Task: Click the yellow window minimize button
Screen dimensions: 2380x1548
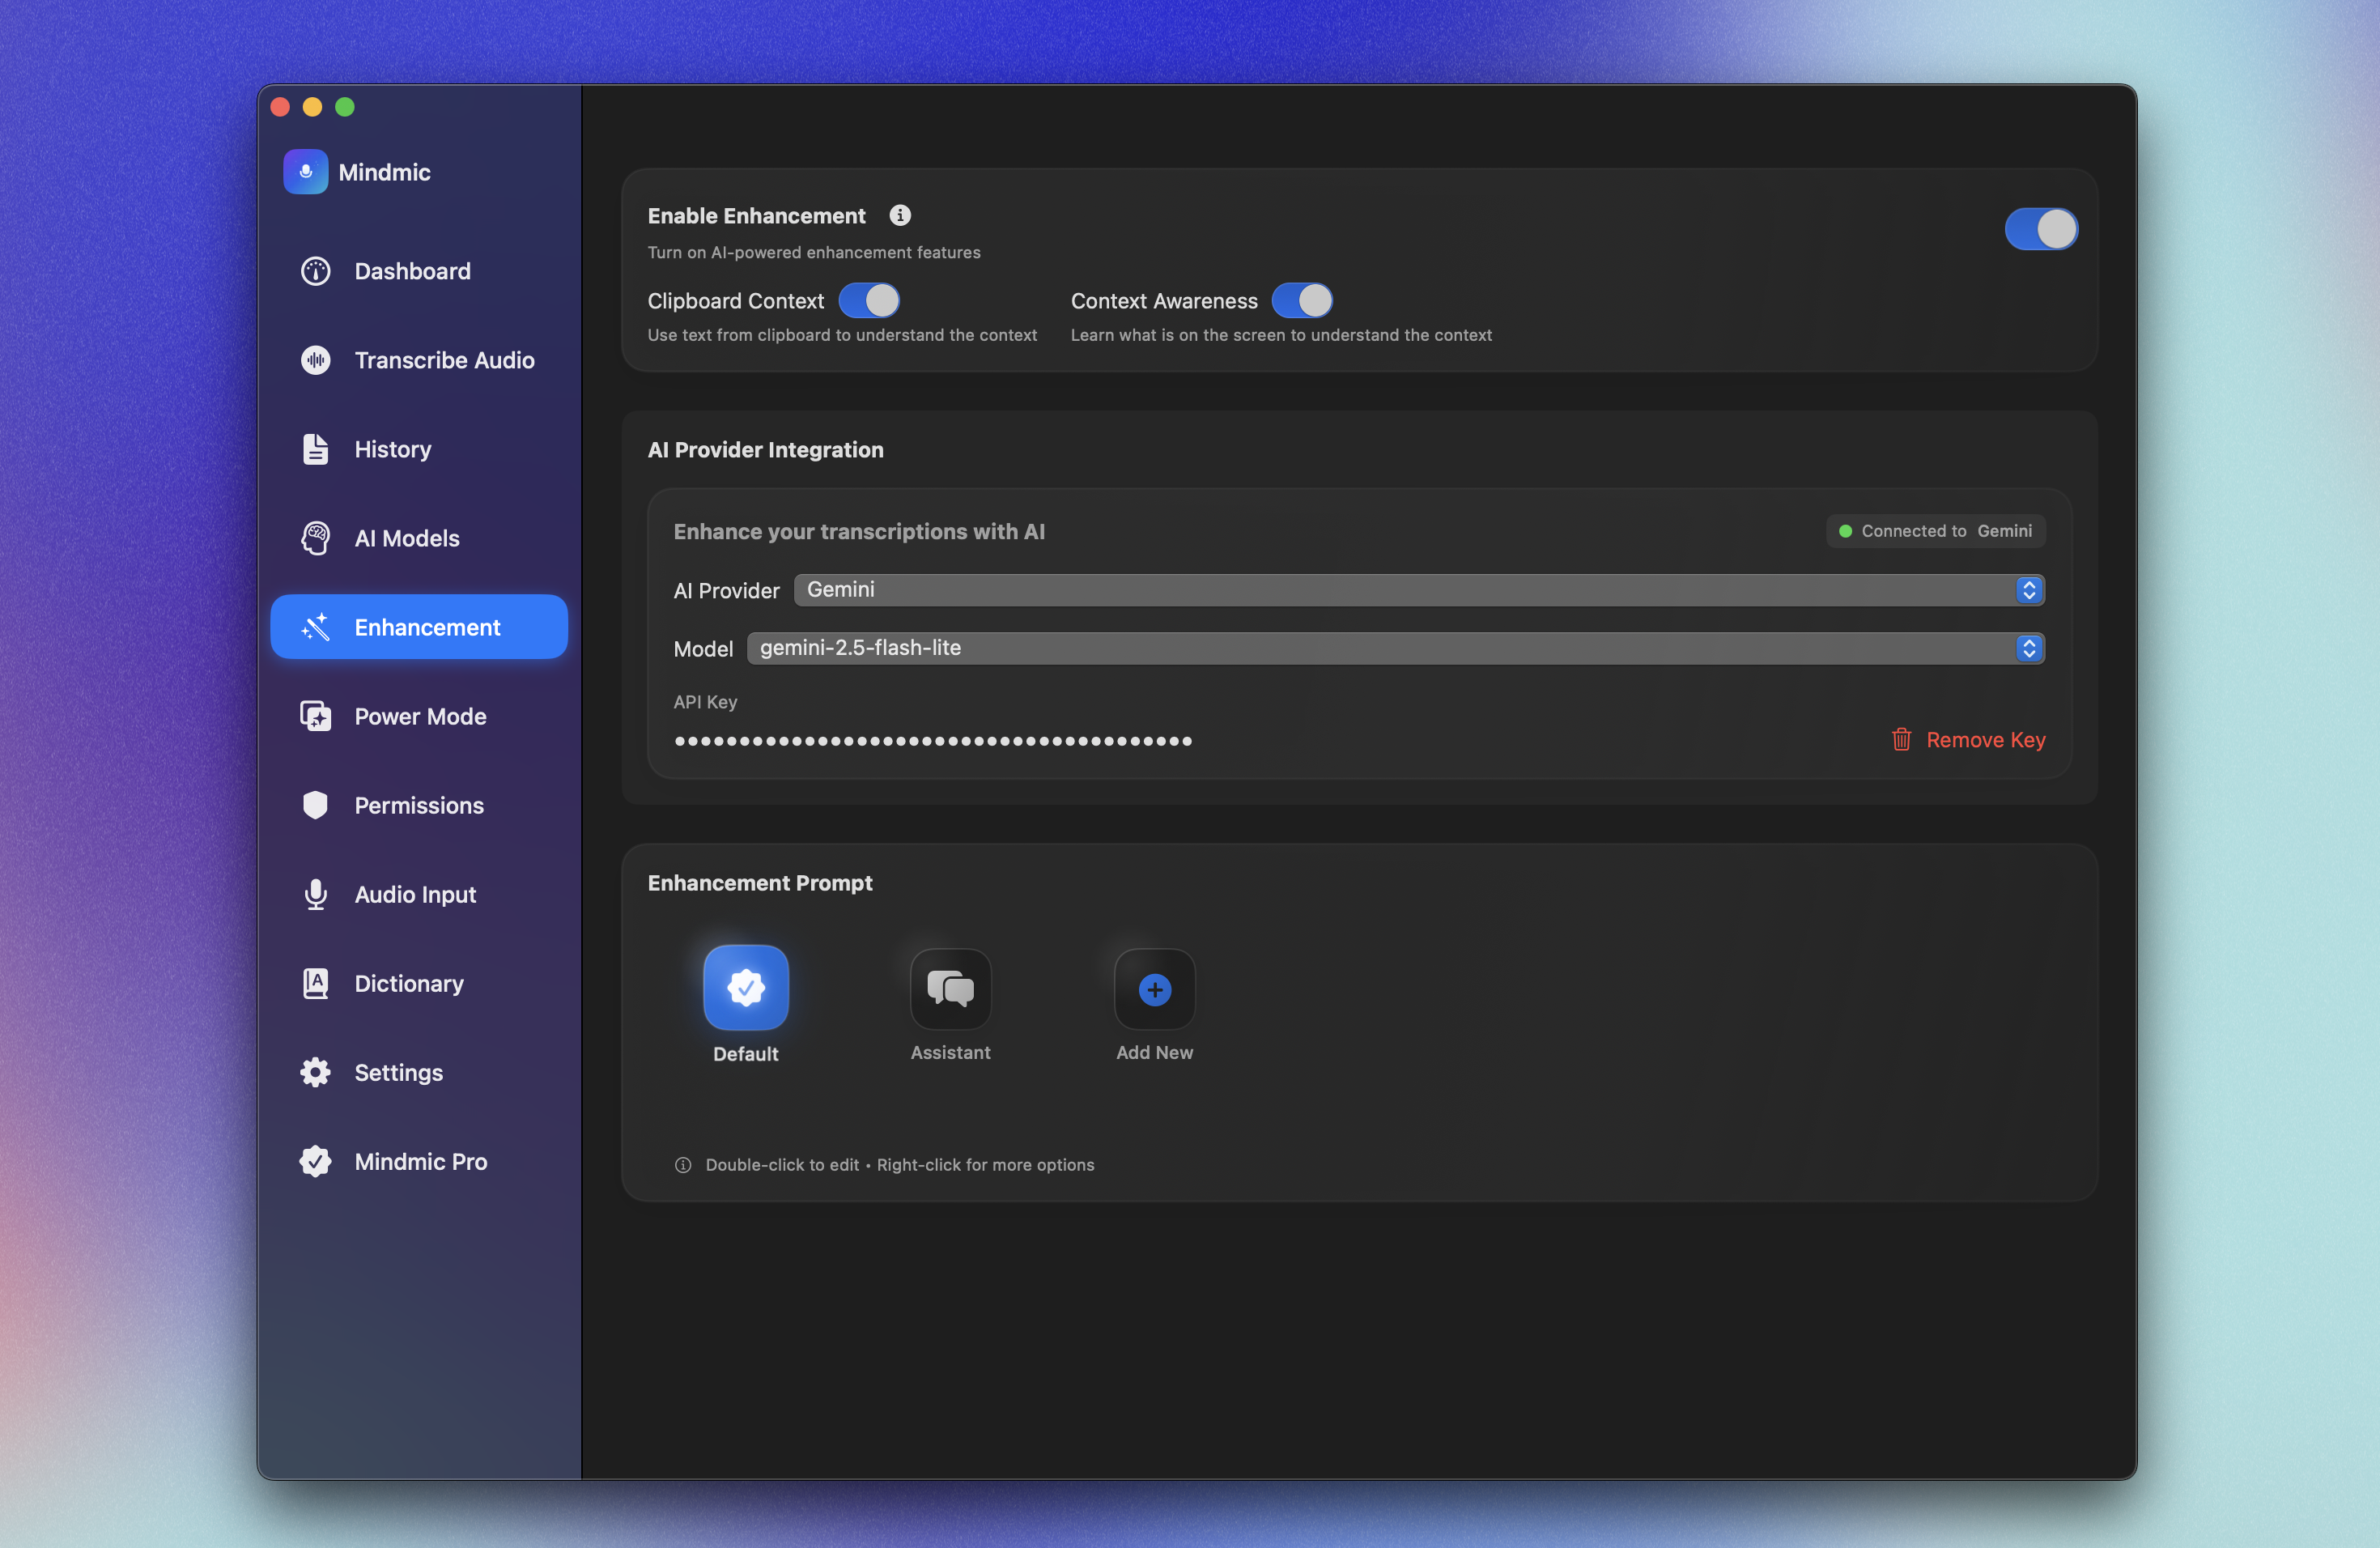Action: [312, 107]
